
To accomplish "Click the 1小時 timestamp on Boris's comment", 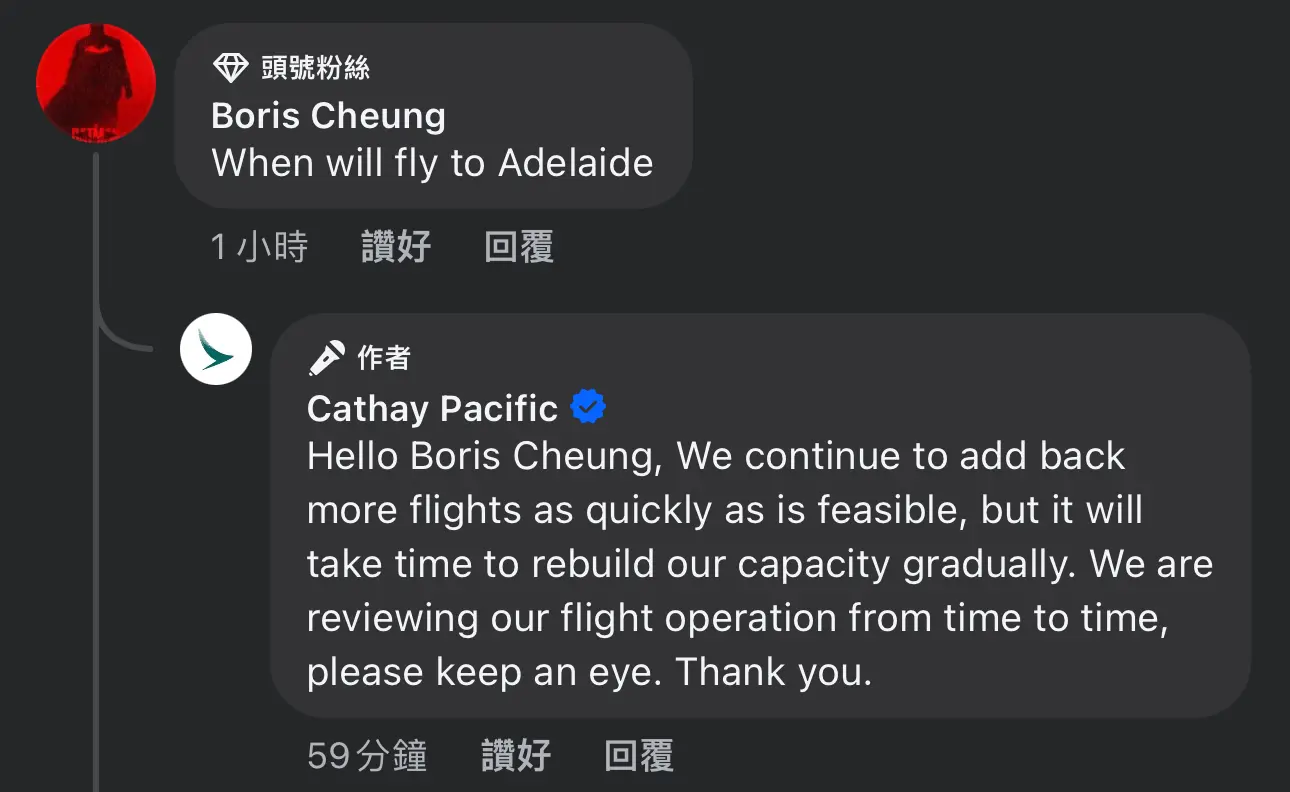I will point(259,246).
